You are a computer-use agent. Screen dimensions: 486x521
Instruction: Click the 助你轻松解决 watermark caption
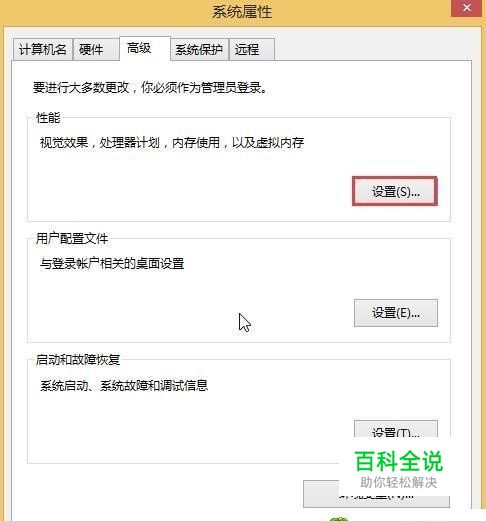coord(399,482)
